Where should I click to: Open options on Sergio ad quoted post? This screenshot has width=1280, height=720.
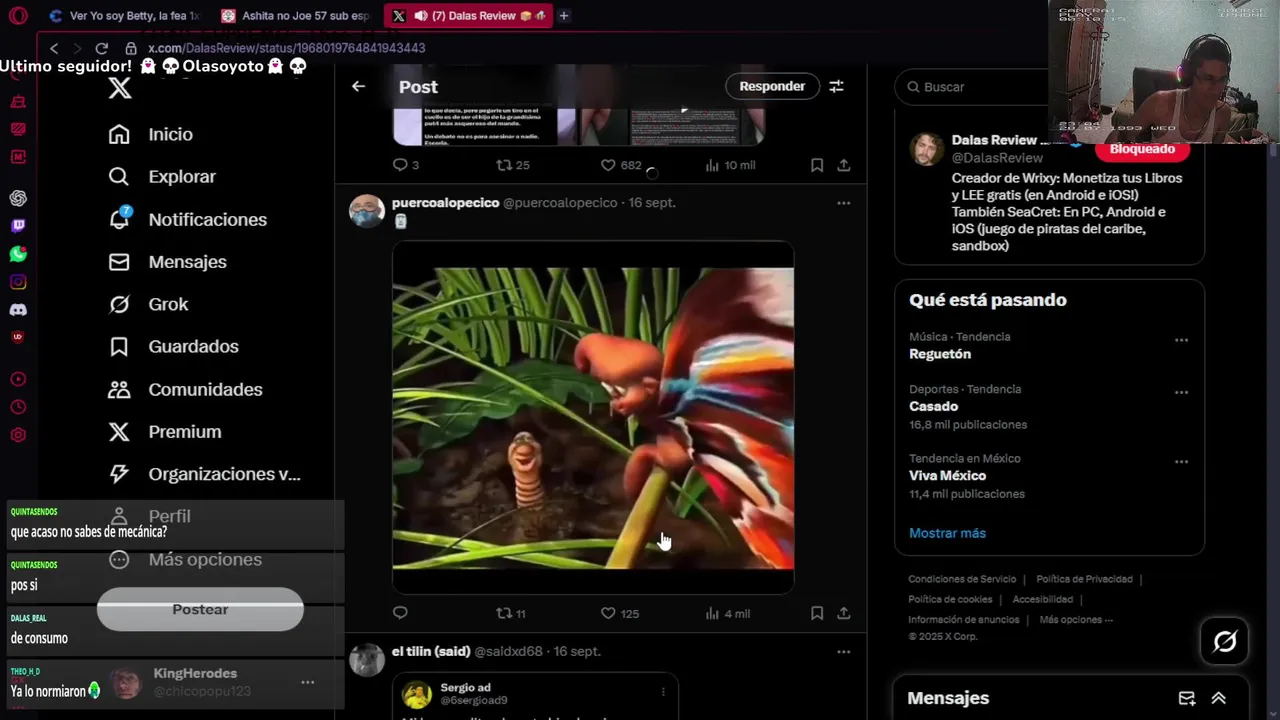(662, 691)
